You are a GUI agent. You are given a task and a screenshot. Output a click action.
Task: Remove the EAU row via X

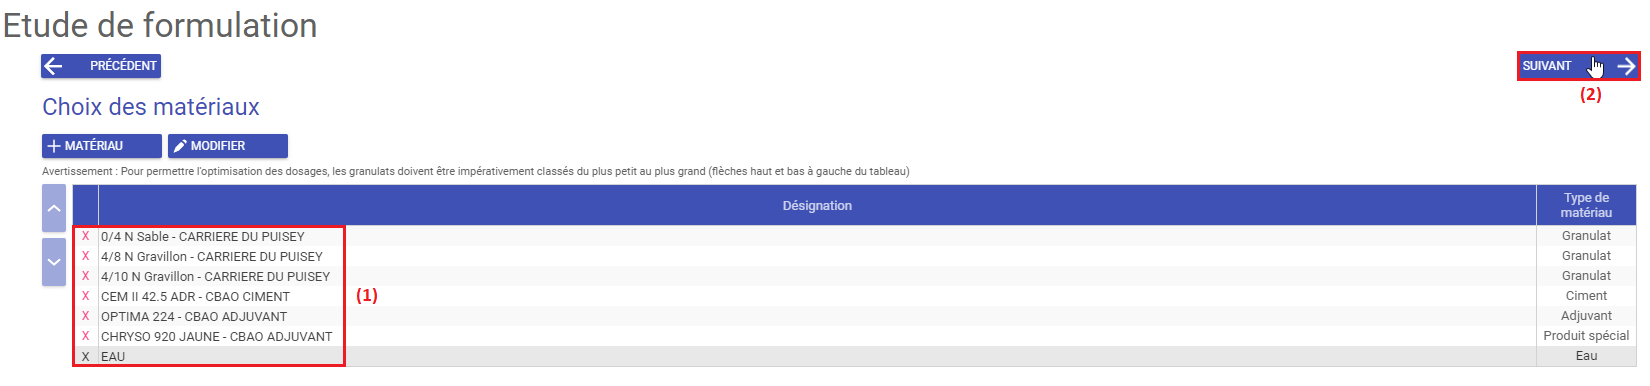tap(85, 356)
